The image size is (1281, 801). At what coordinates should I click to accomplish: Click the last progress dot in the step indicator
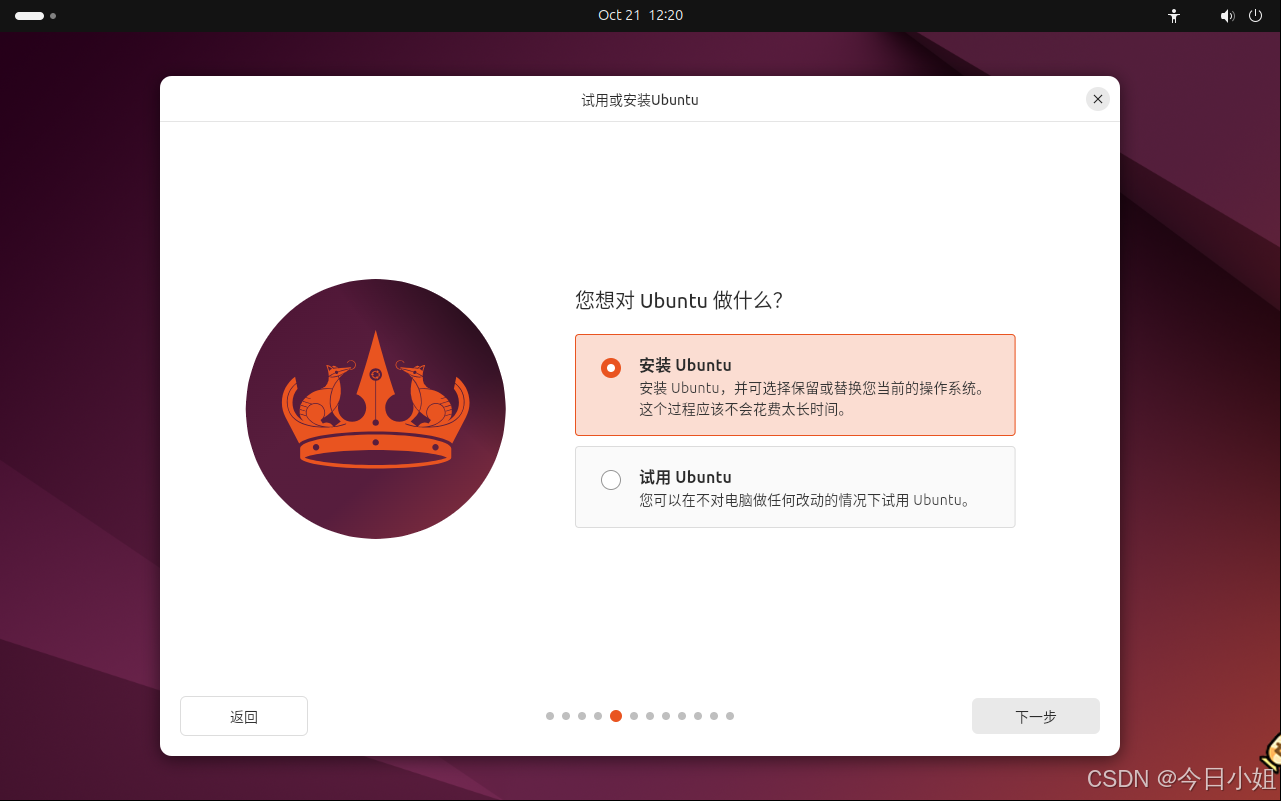coord(730,716)
